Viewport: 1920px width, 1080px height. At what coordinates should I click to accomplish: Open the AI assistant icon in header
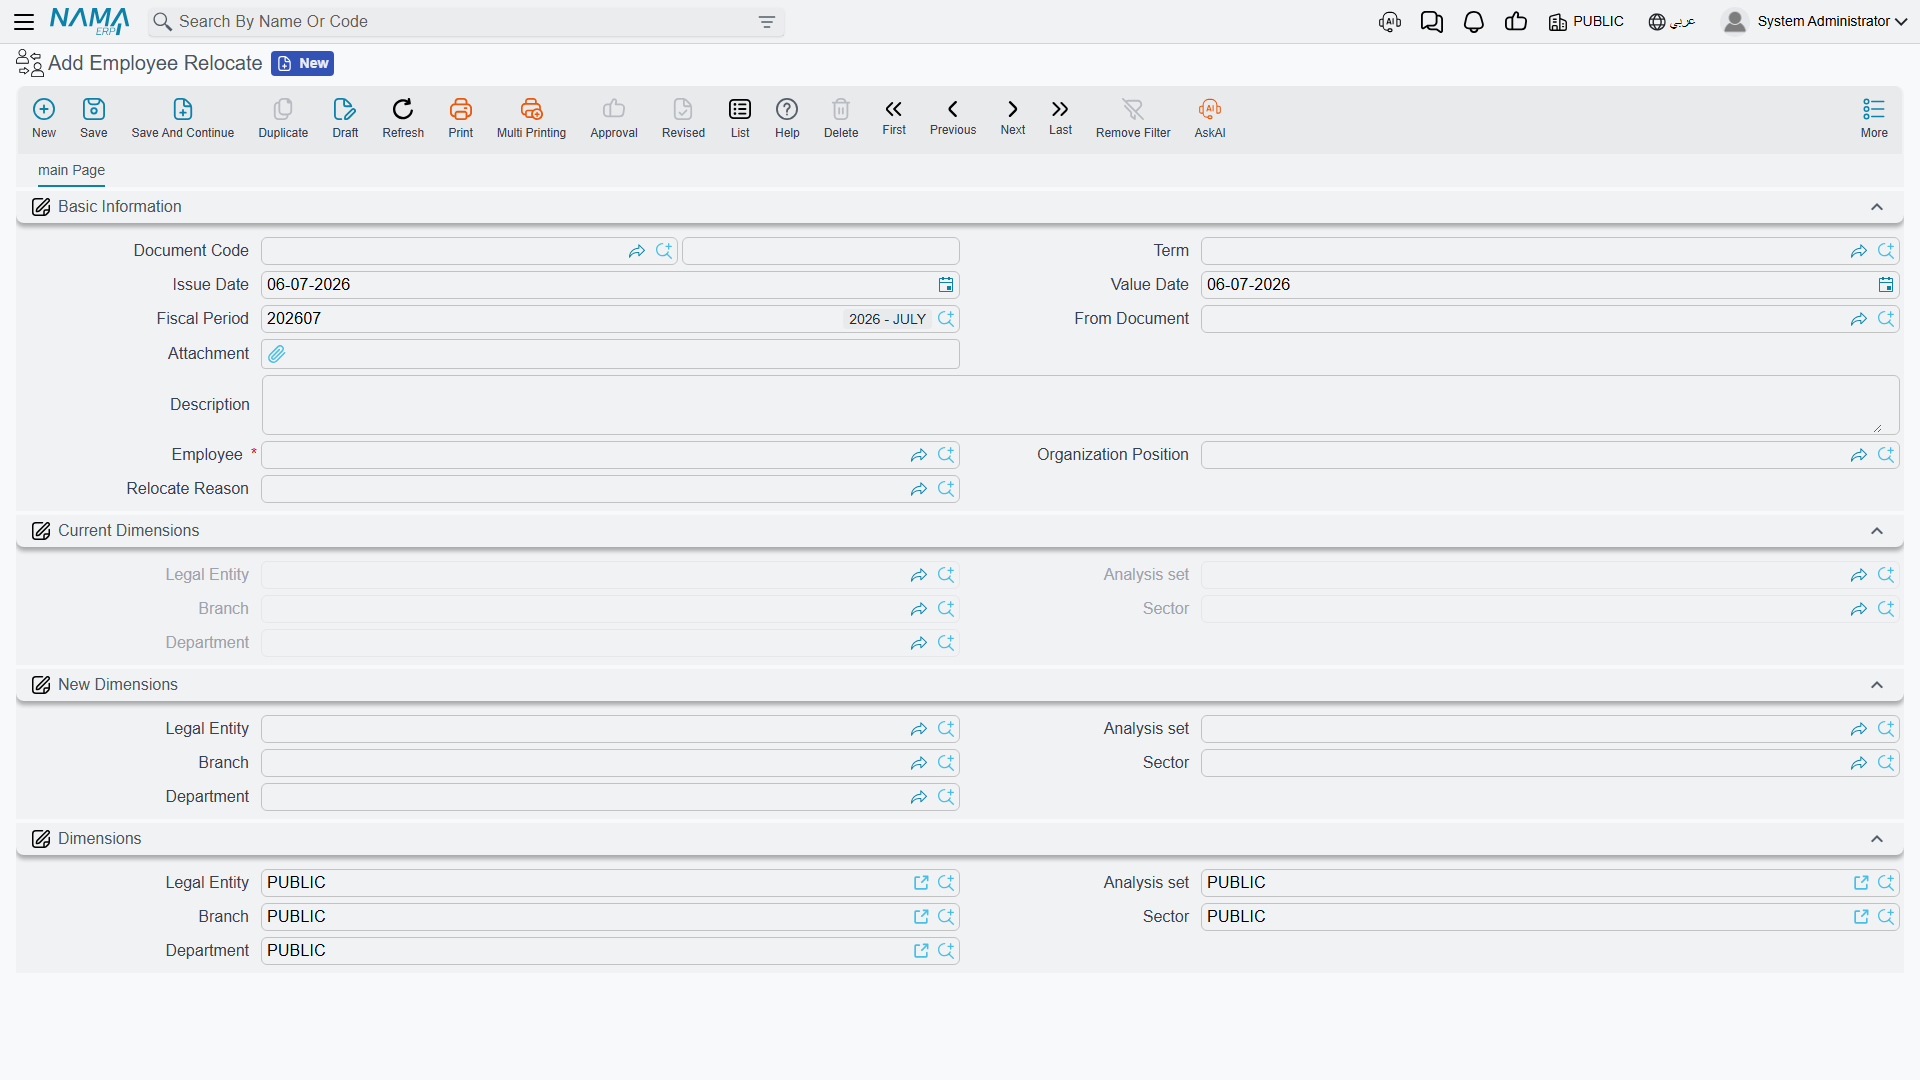(1390, 22)
